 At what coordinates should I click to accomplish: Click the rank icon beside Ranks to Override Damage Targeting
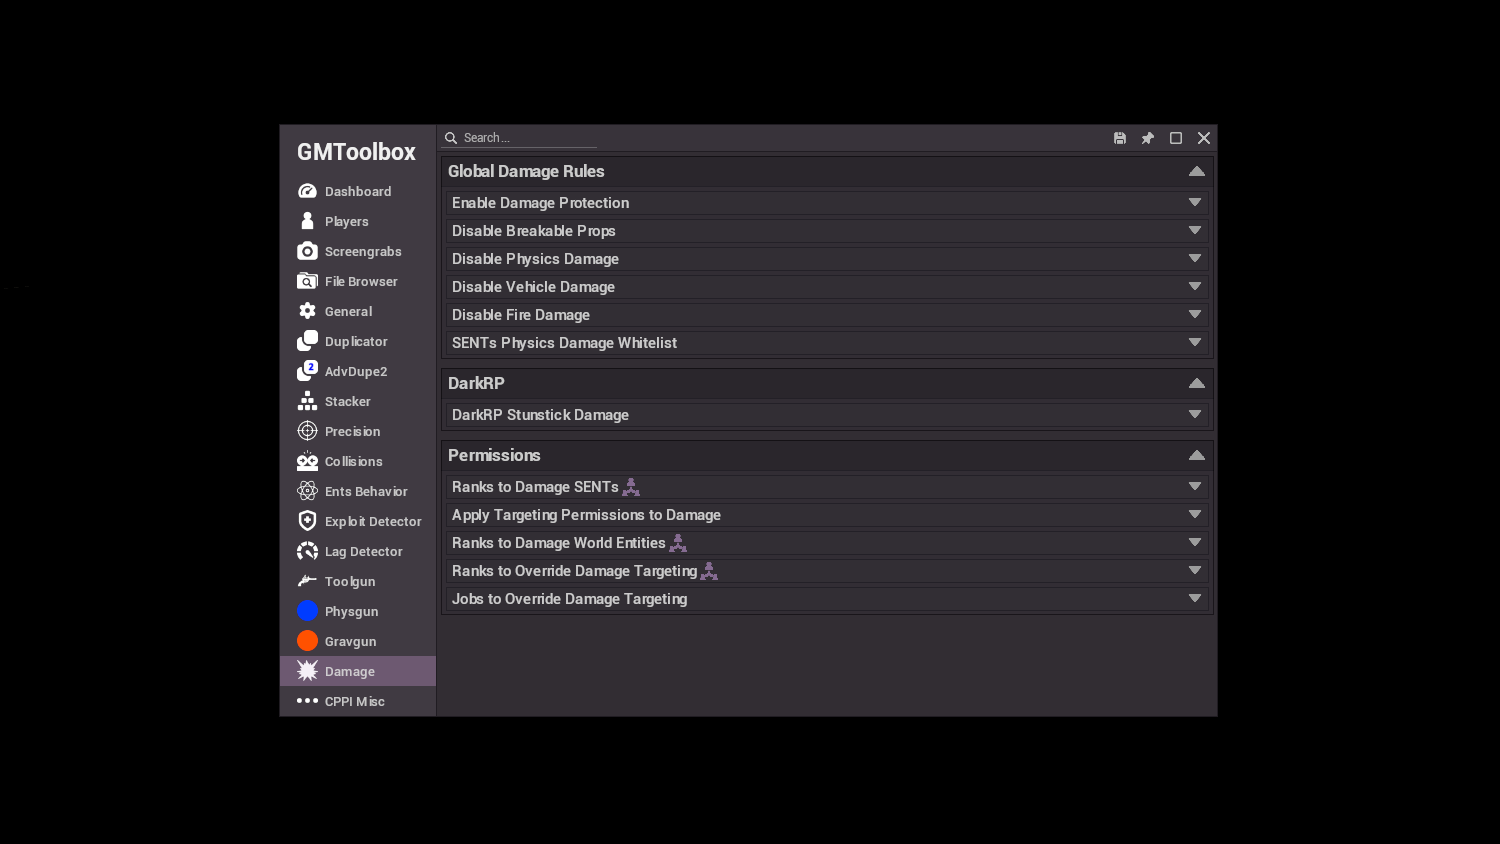click(x=709, y=571)
